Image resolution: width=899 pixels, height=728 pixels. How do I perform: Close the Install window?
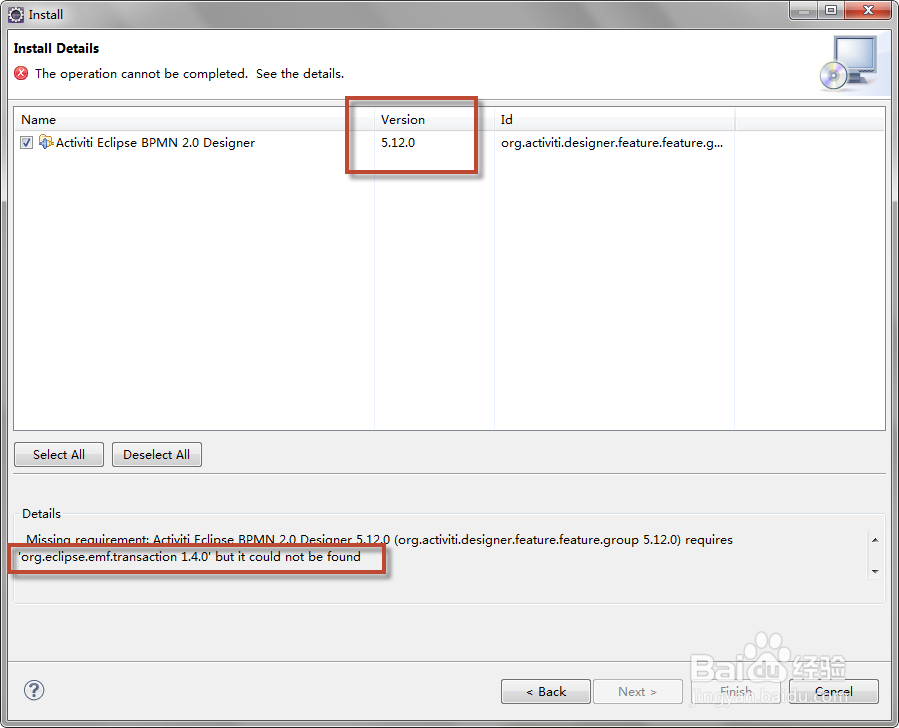tap(869, 10)
